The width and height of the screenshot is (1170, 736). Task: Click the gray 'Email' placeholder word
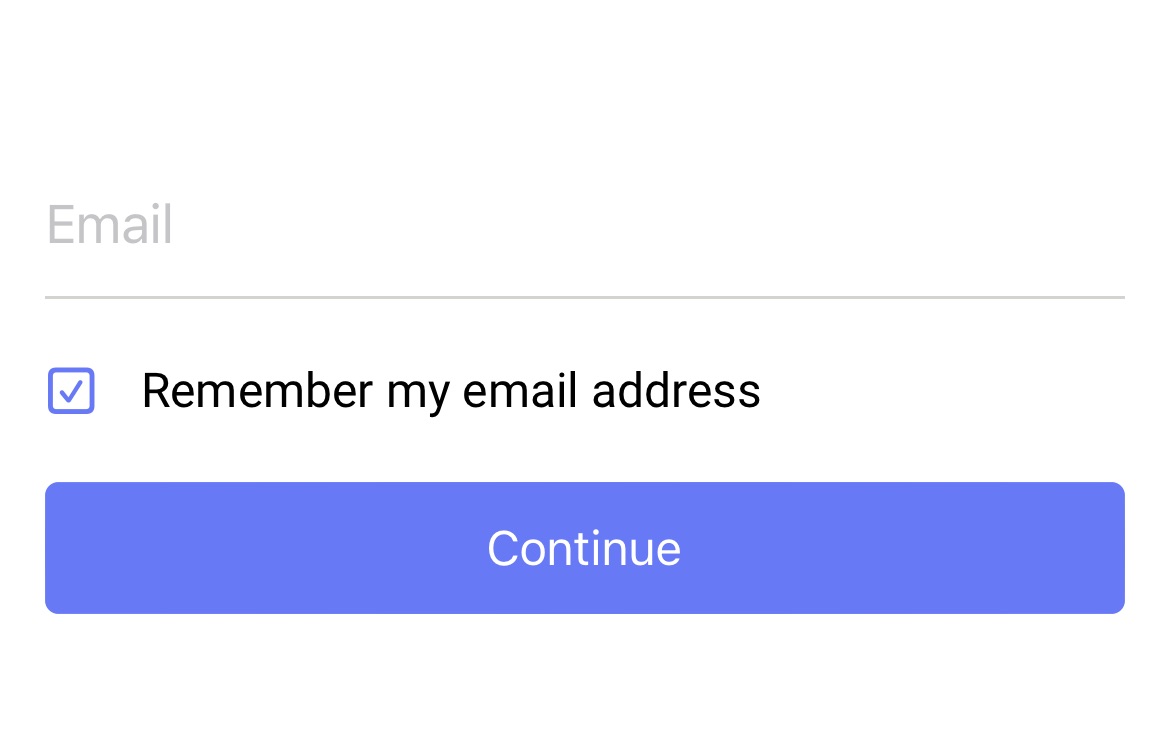pos(110,224)
